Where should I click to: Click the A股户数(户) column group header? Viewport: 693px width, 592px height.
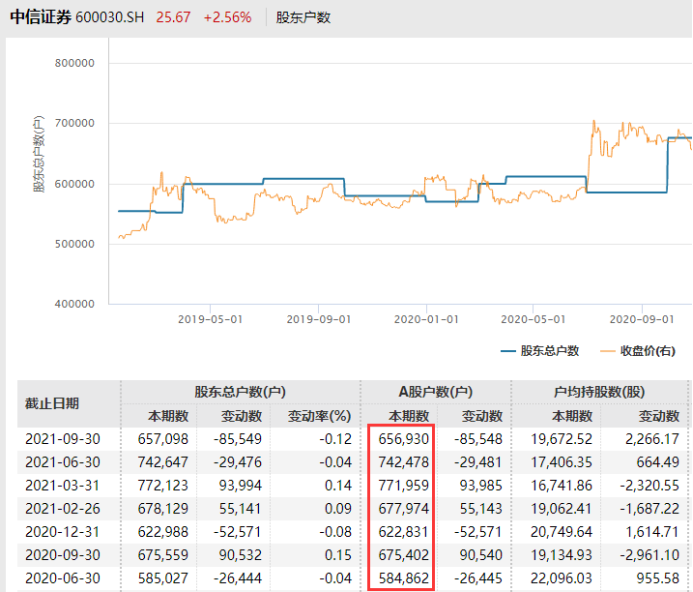tap(435, 392)
